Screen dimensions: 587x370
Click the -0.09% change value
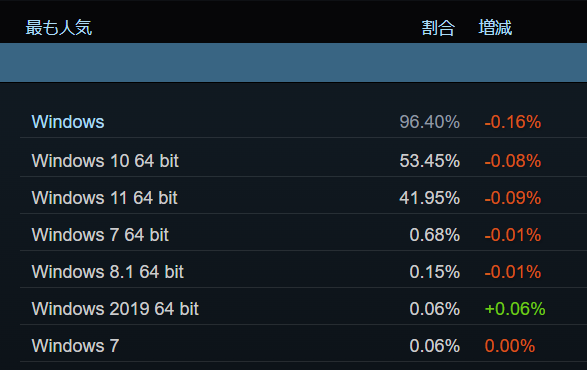point(513,198)
